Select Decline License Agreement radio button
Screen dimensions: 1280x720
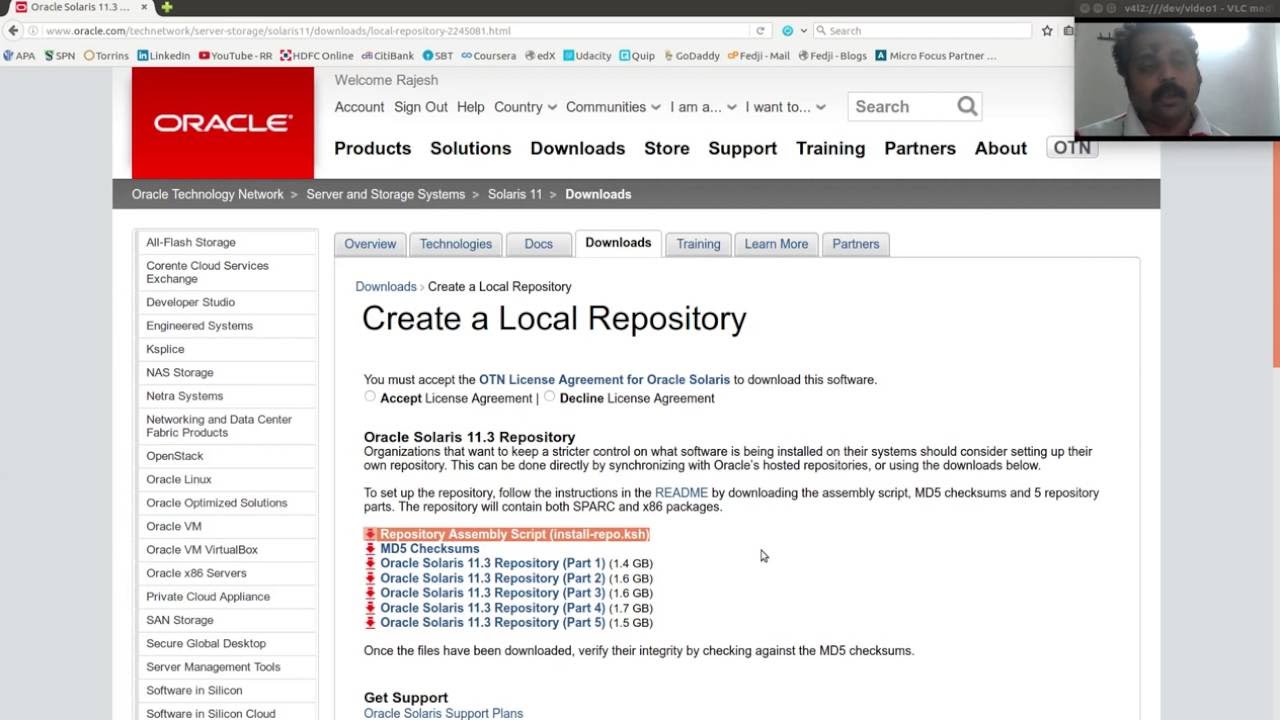pyautogui.click(x=549, y=397)
